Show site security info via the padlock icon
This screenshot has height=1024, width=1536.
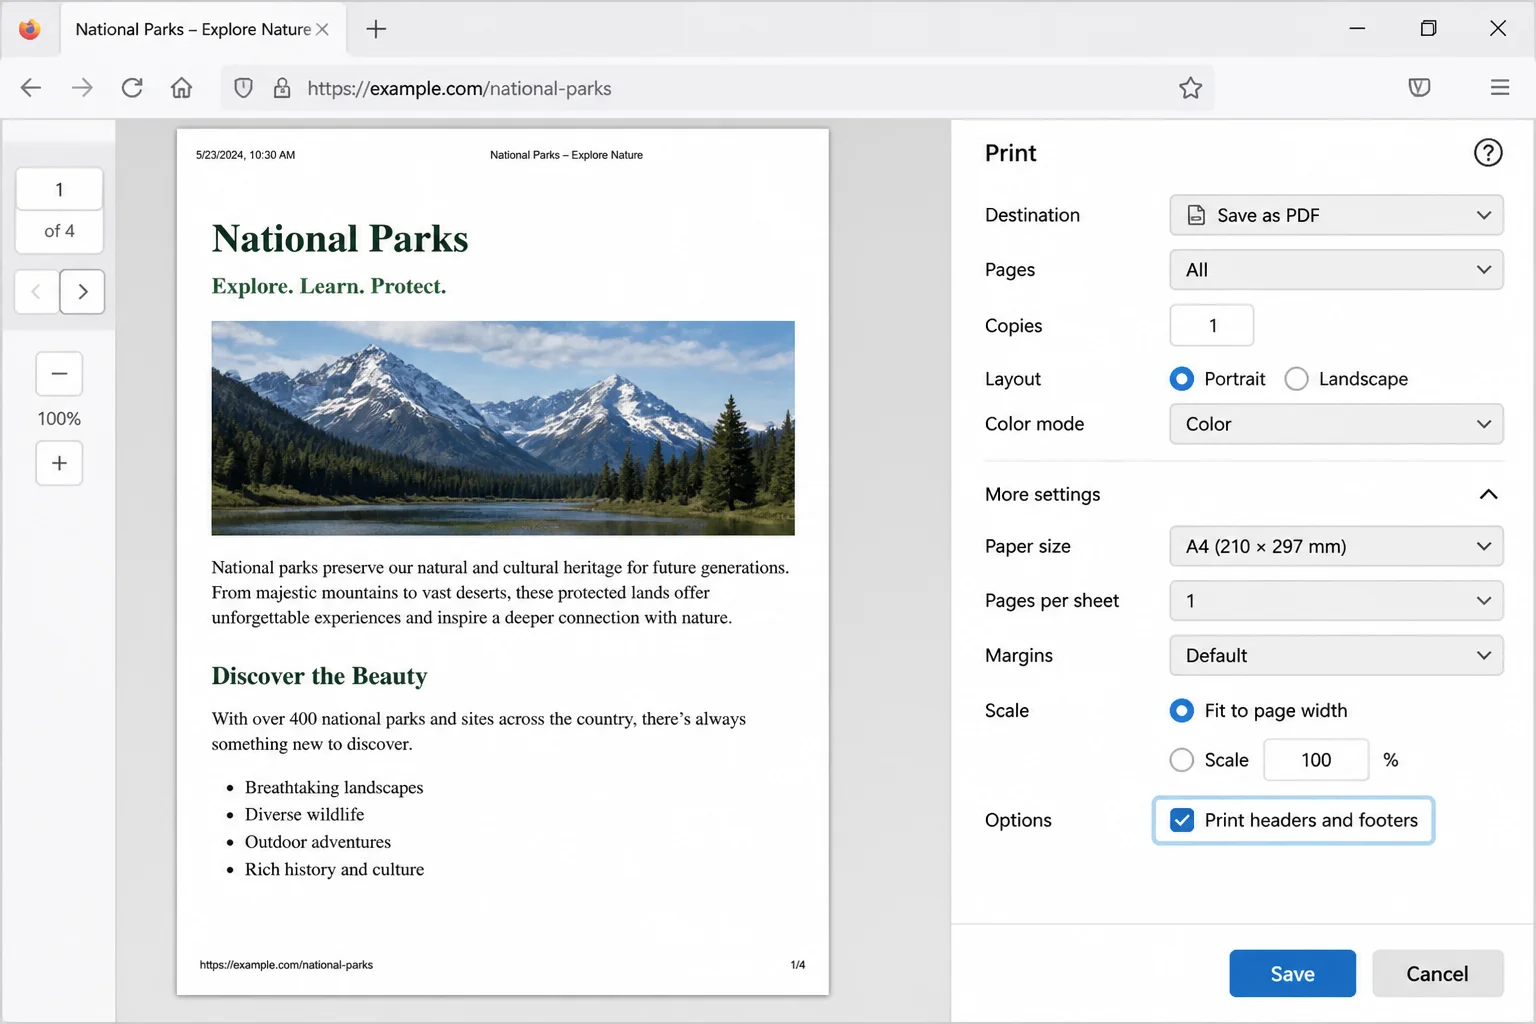coord(282,88)
